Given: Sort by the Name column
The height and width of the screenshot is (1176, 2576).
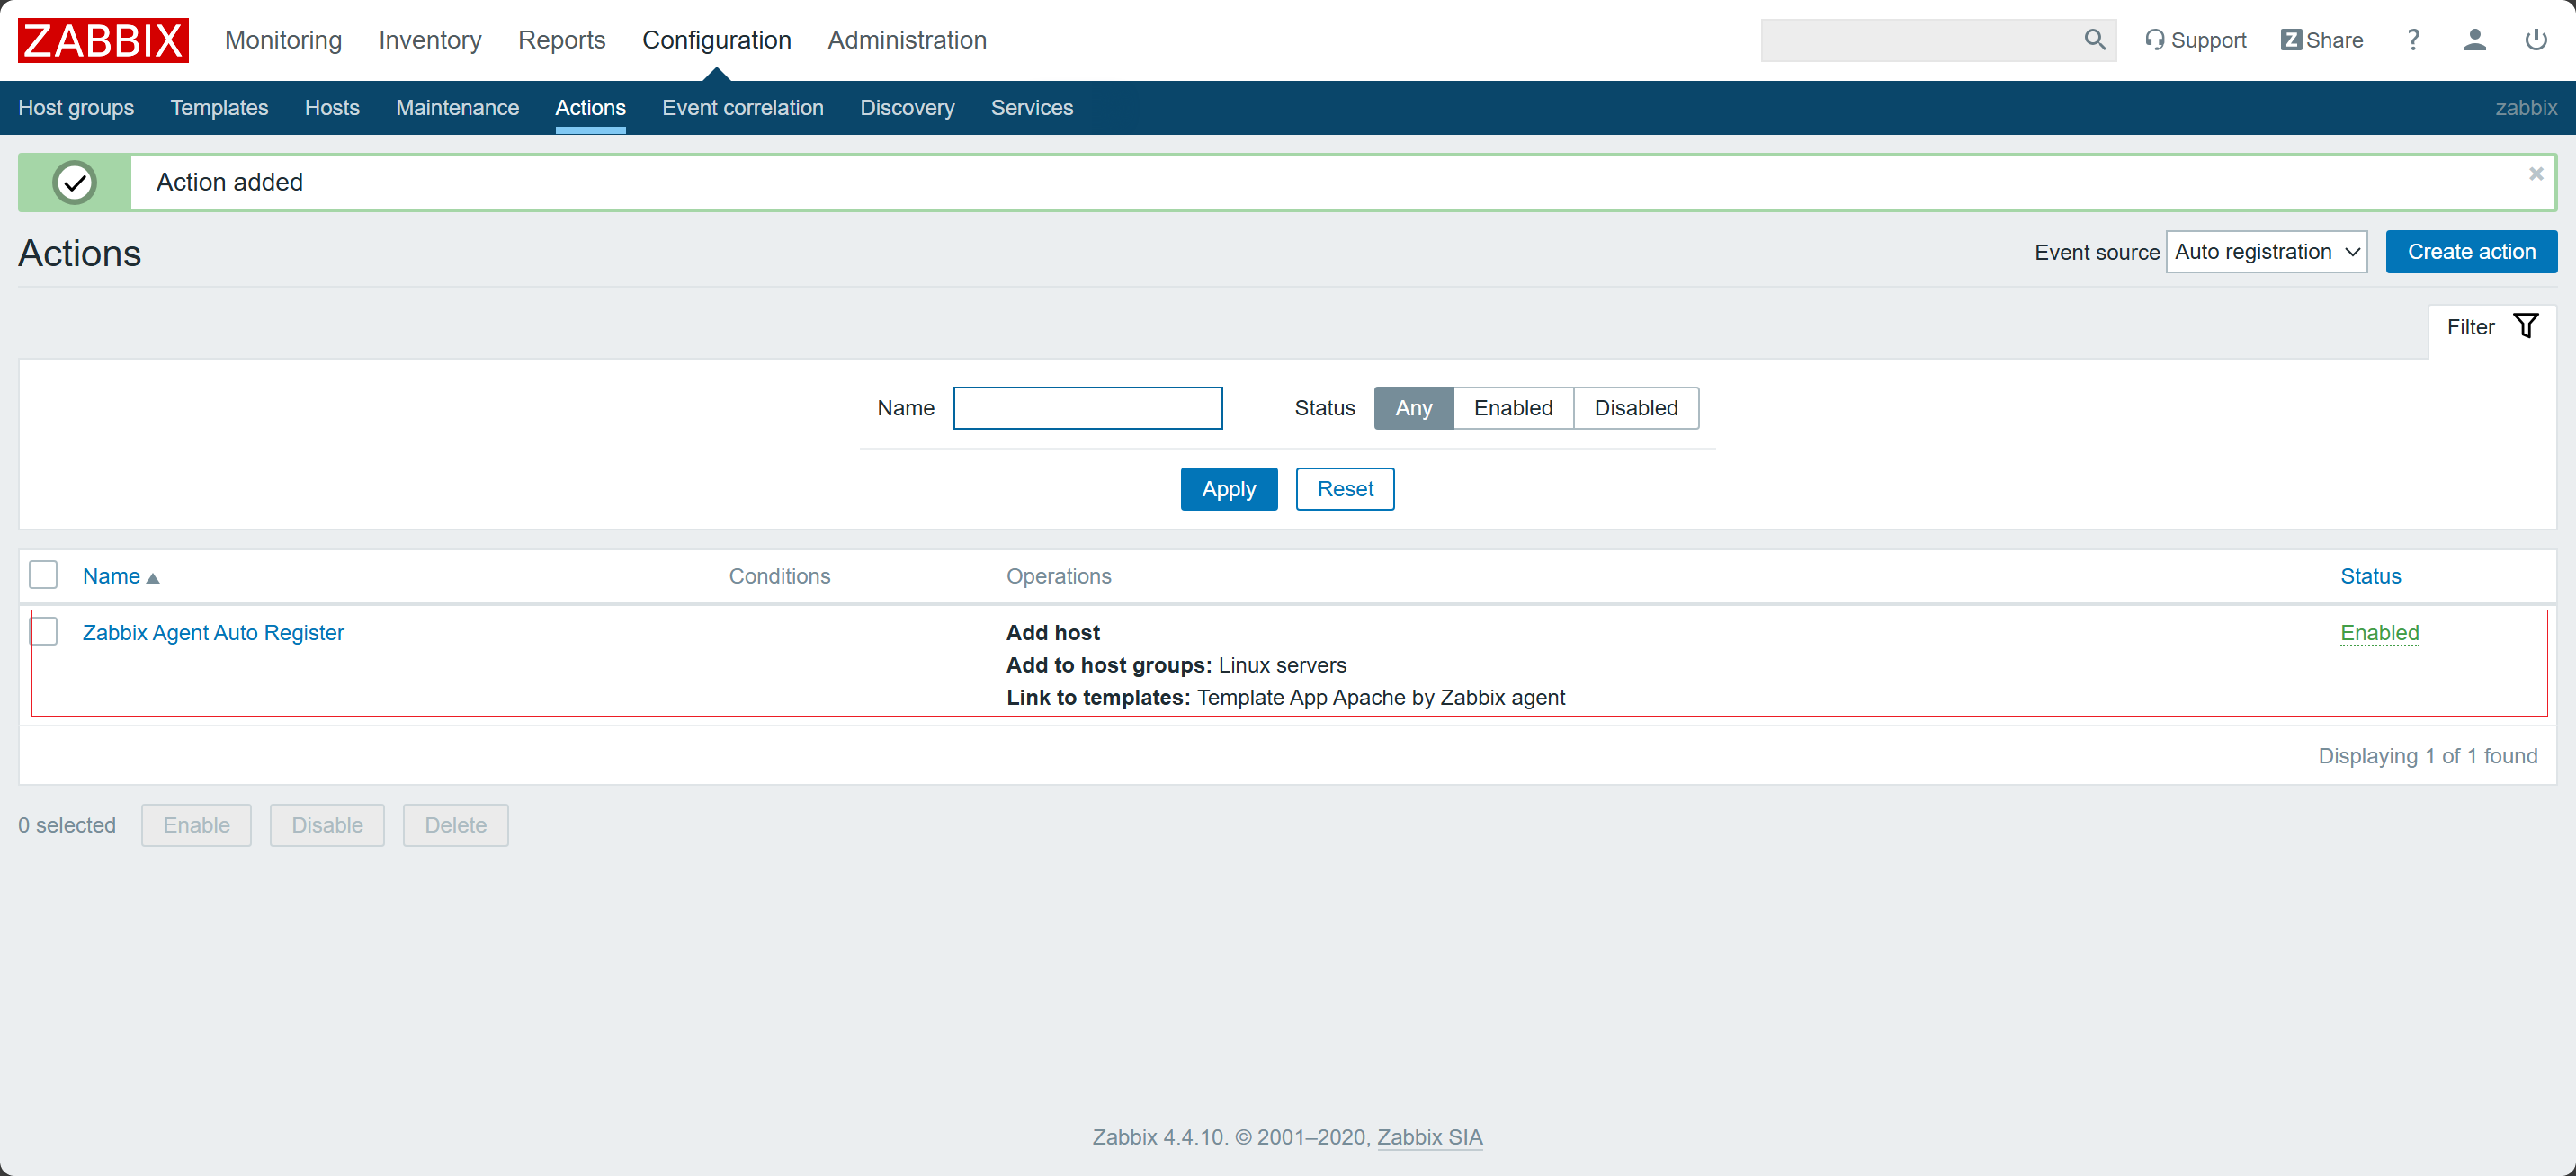Looking at the screenshot, I should coord(111,576).
